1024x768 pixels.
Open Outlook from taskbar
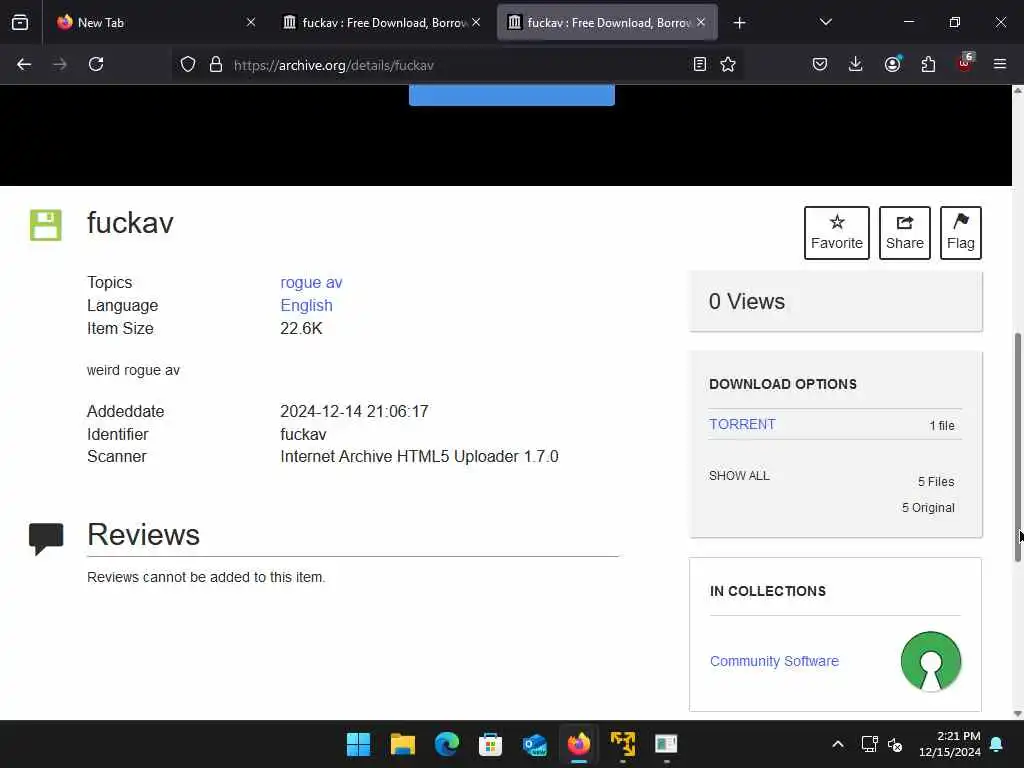pos(535,744)
